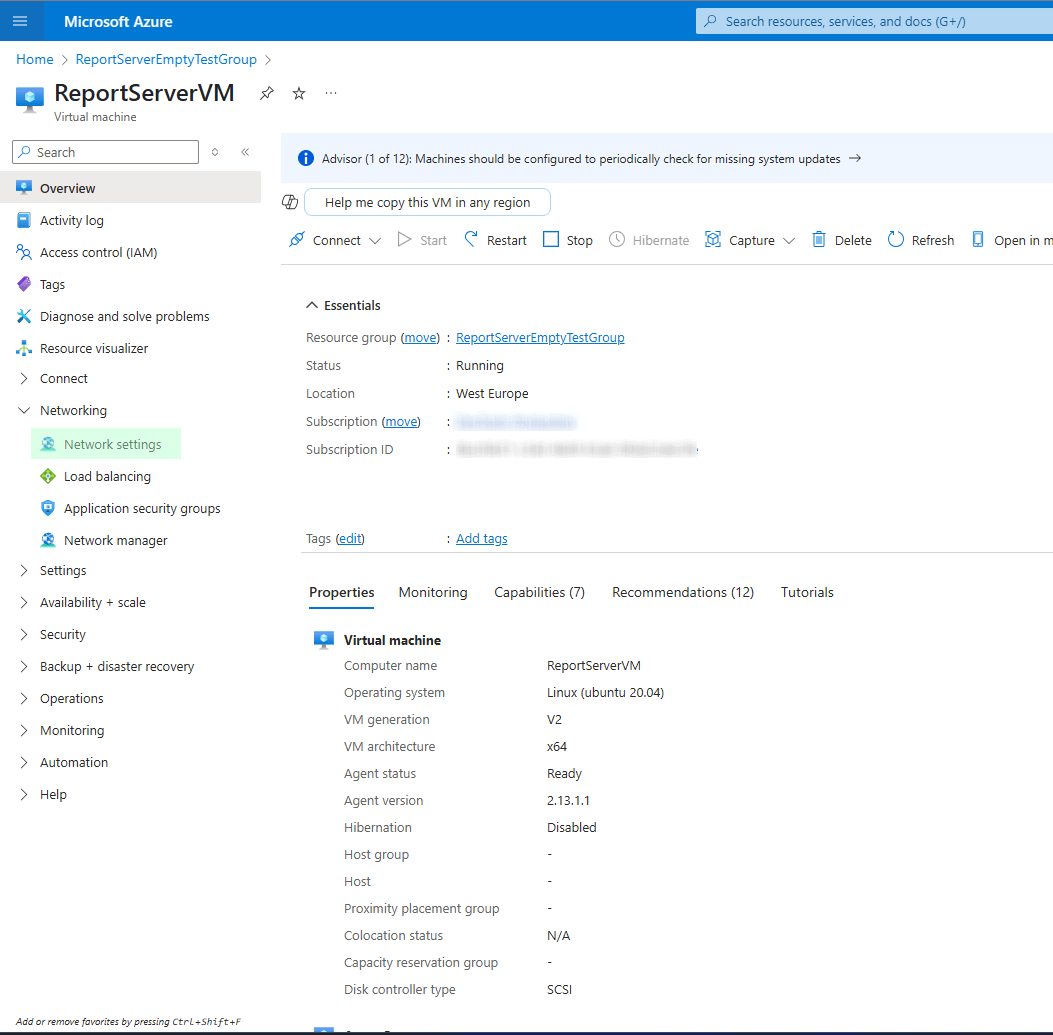Viewport: 1053px width, 1035px height.
Task: Switch to the Monitoring tab
Action: click(432, 593)
